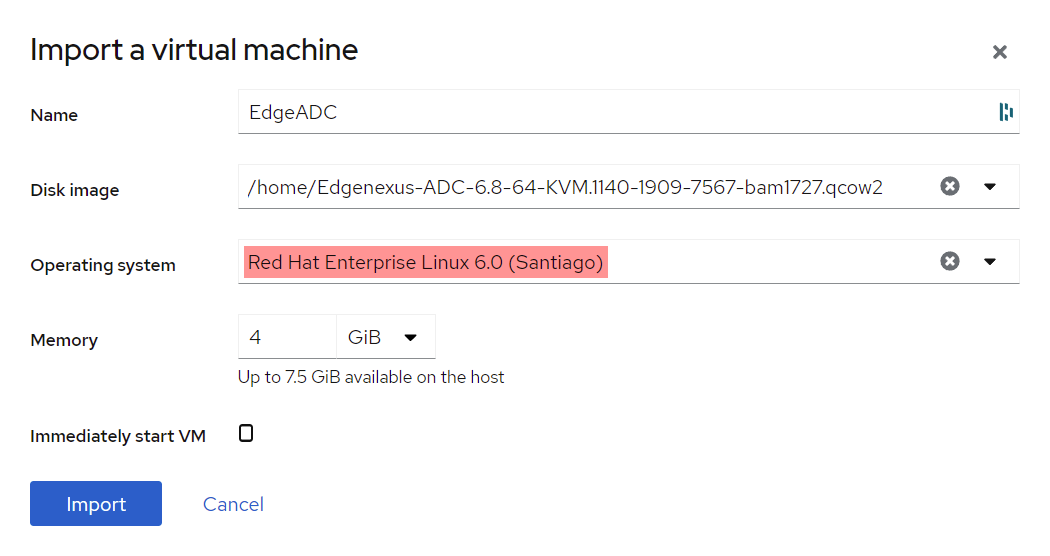Click the Disk image label
Viewport: 1050px width, 556px height.
tap(75, 190)
